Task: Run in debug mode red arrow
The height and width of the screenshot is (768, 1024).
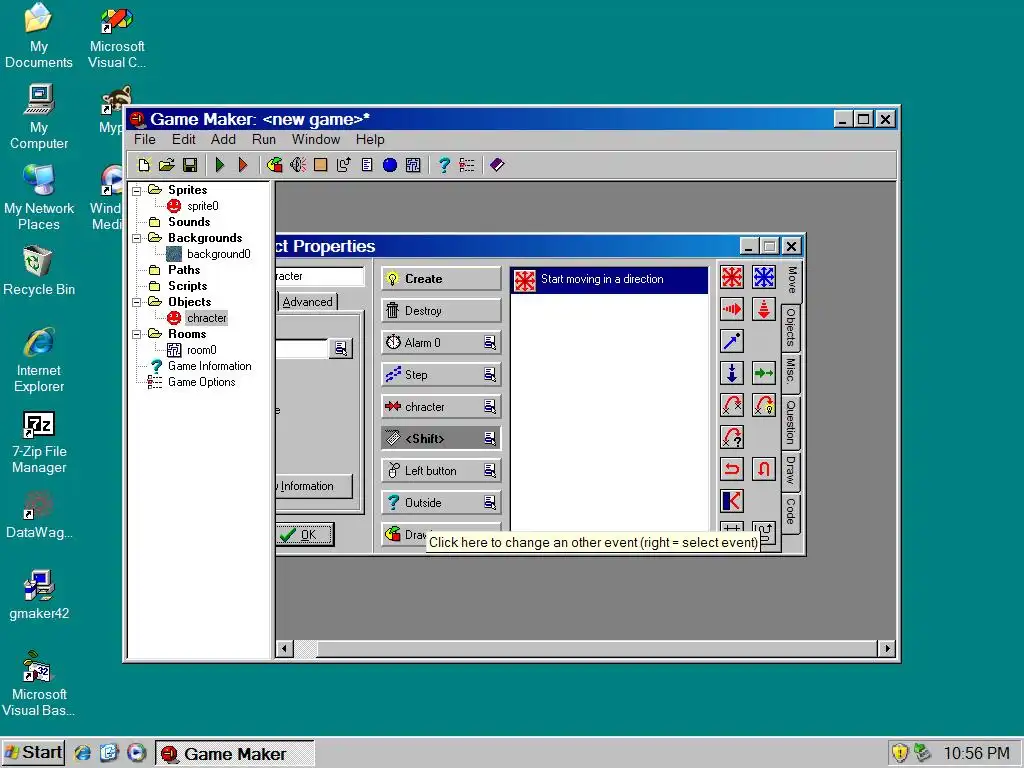Action: (243, 165)
